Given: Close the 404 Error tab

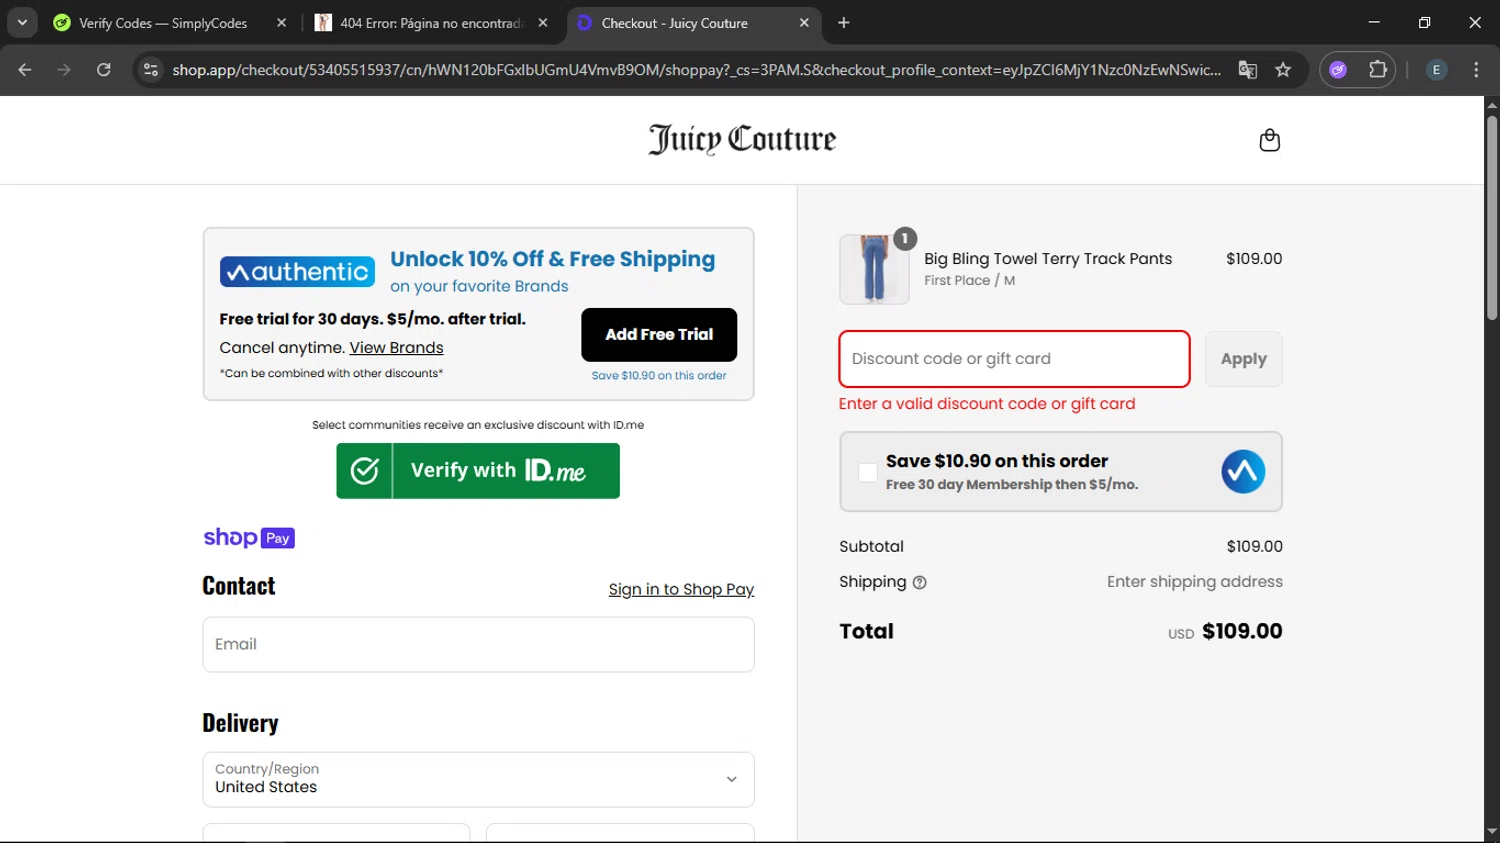Looking at the screenshot, I should (543, 23).
